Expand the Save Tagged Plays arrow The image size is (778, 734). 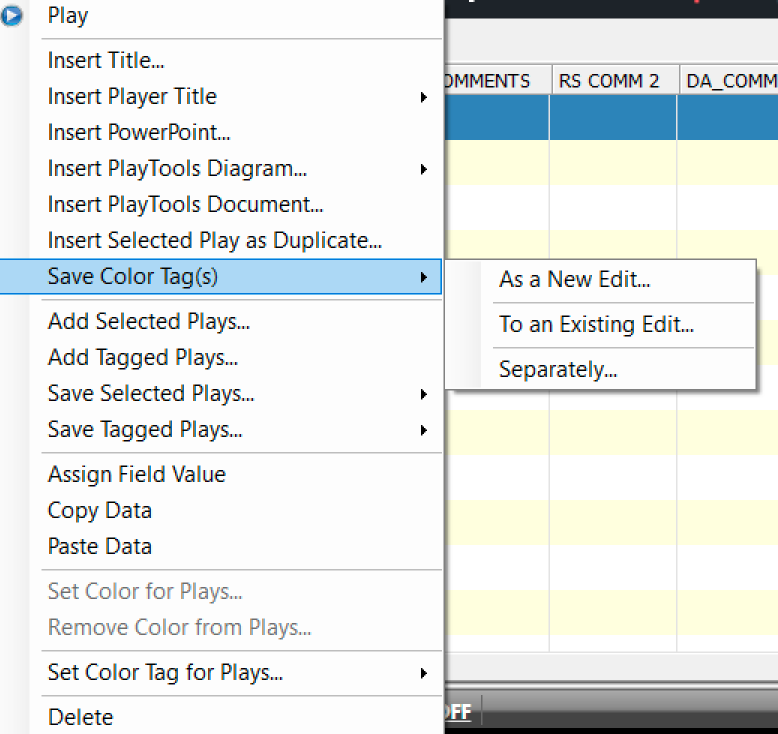pos(423,430)
